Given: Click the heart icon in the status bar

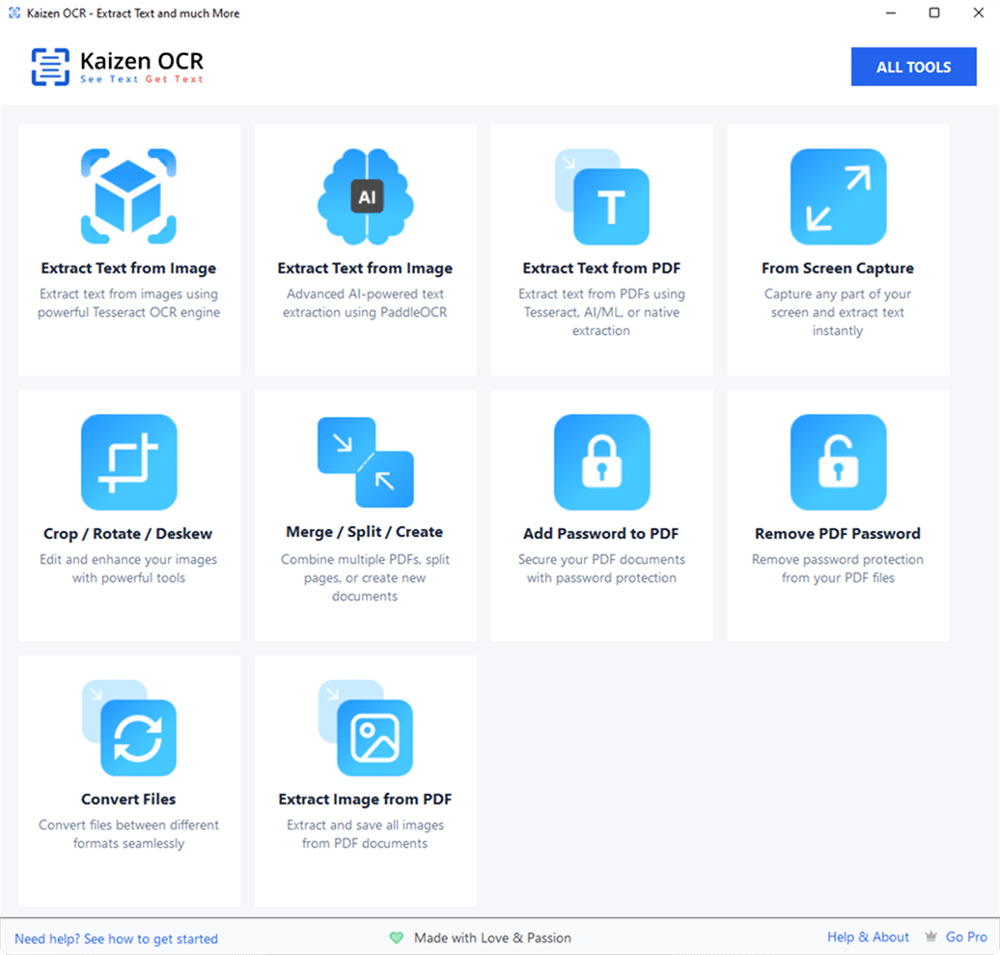Looking at the screenshot, I should (397, 938).
